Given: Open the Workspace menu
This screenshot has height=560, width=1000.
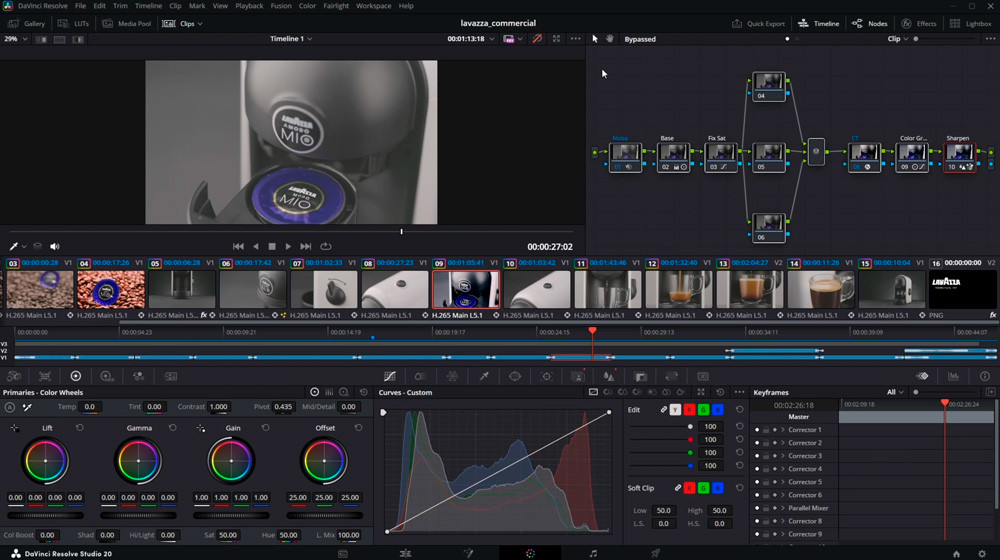Looking at the screenshot, I should 374,6.
